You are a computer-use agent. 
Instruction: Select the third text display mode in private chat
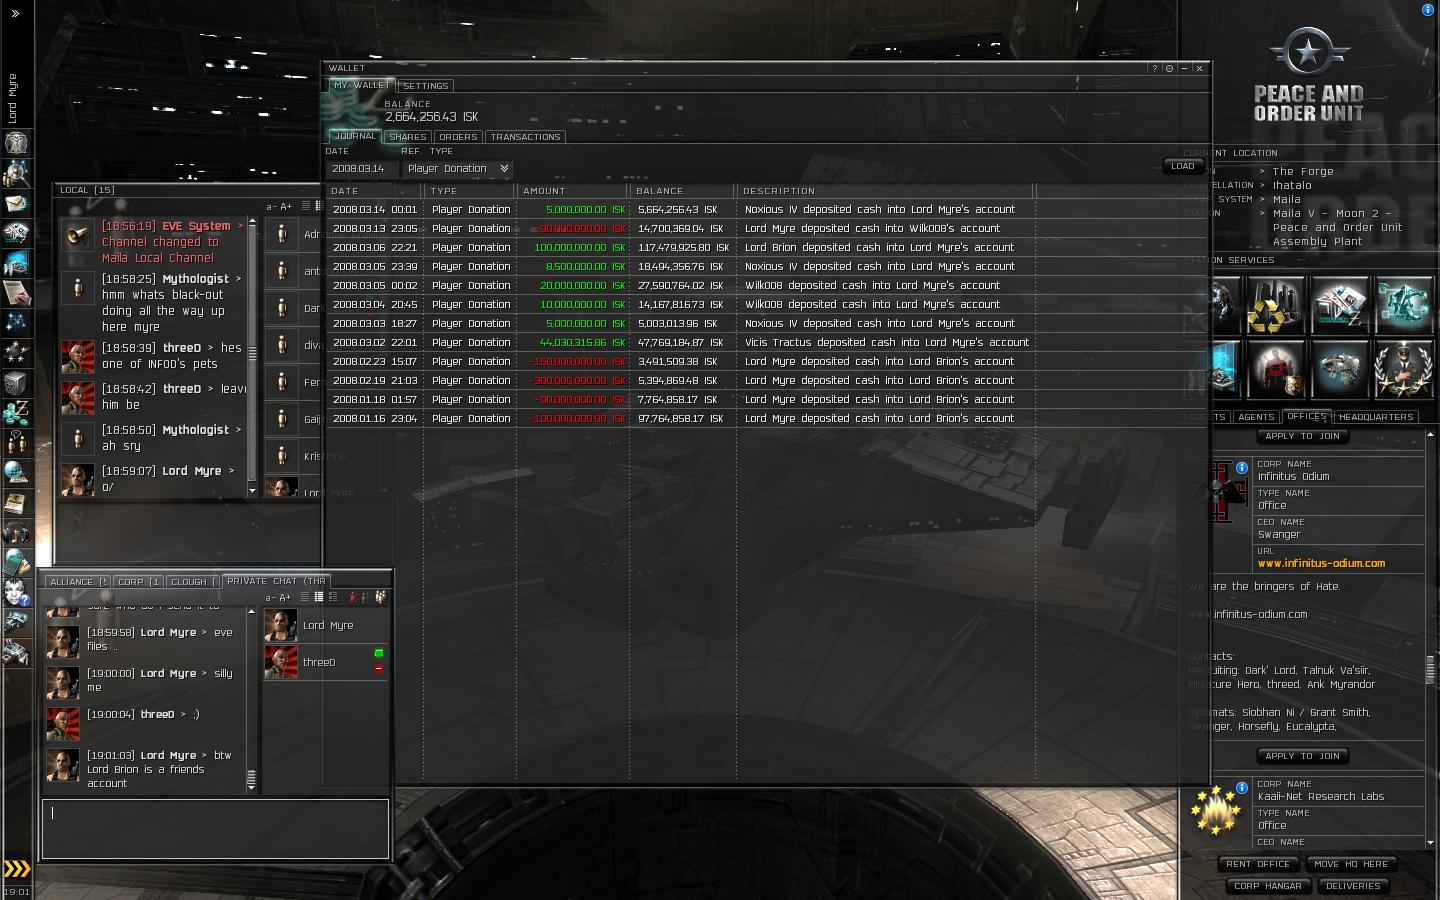(332, 597)
